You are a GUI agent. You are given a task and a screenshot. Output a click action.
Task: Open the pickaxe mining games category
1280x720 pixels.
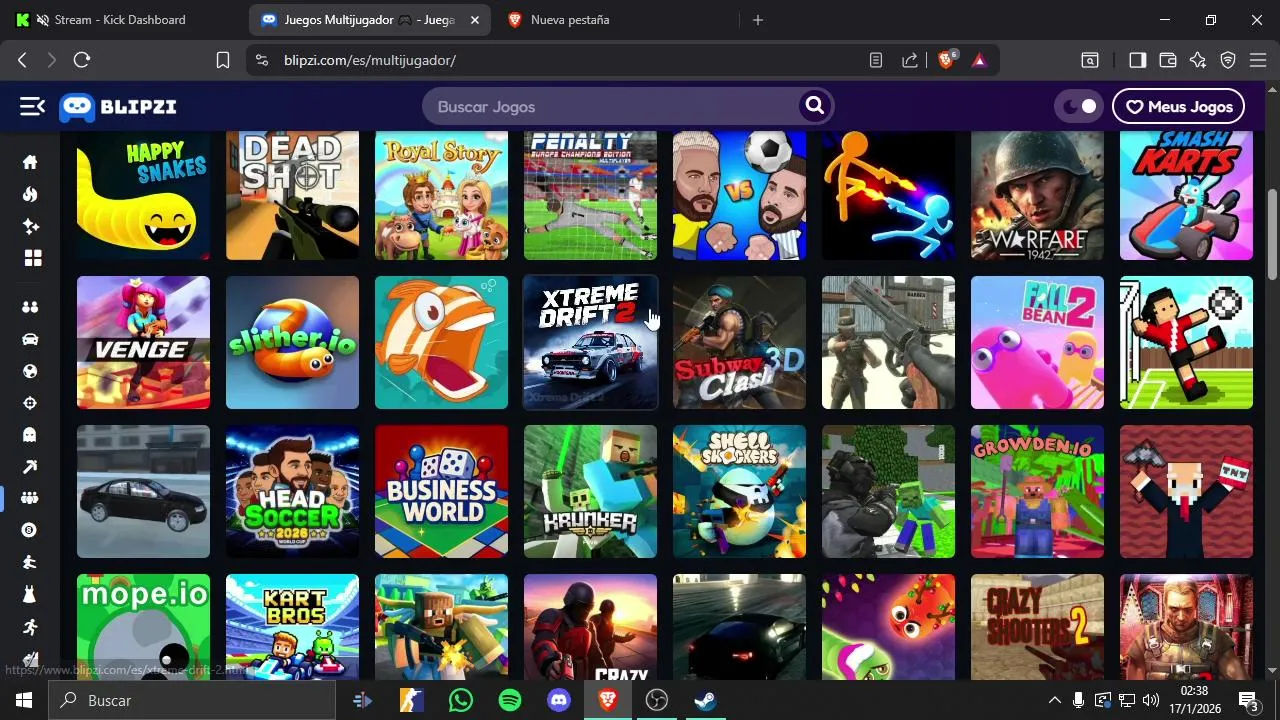(30, 466)
